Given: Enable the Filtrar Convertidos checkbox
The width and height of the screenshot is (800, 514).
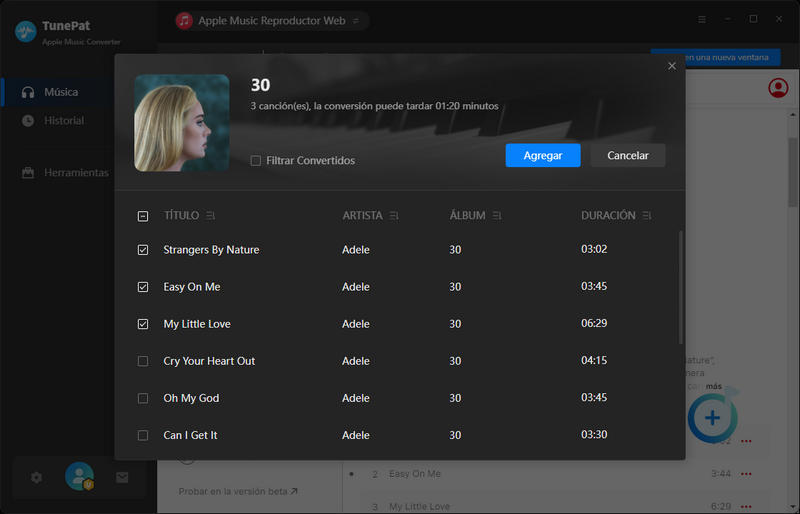Looking at the screenshot, I should tap(256, 161).
